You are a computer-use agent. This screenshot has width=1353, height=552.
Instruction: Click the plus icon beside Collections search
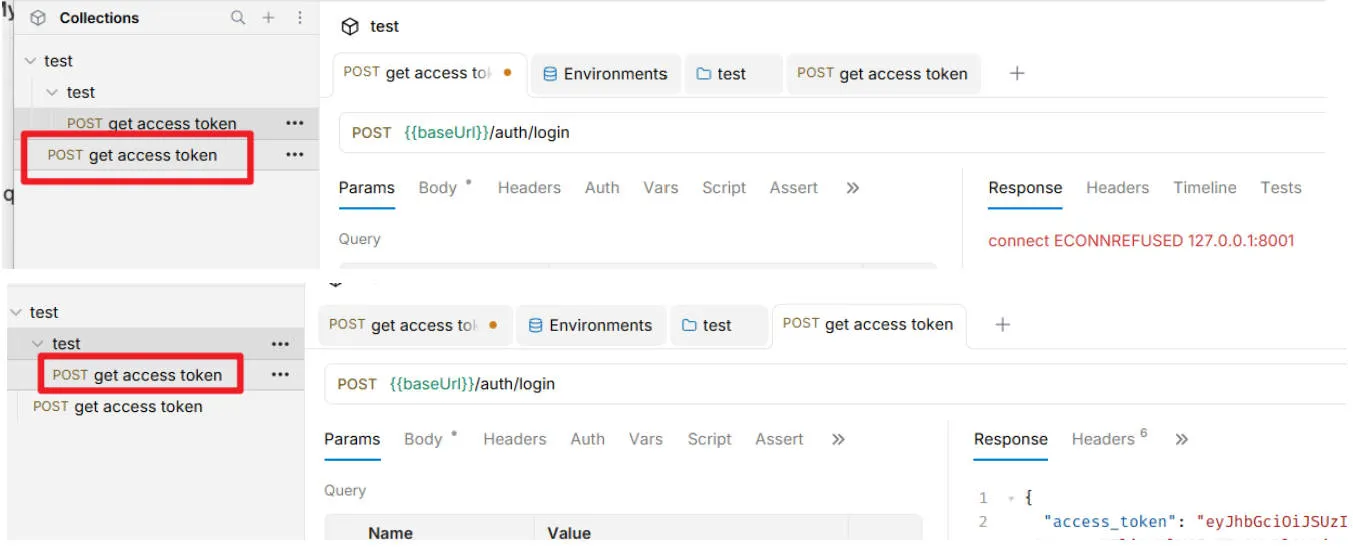268,18
